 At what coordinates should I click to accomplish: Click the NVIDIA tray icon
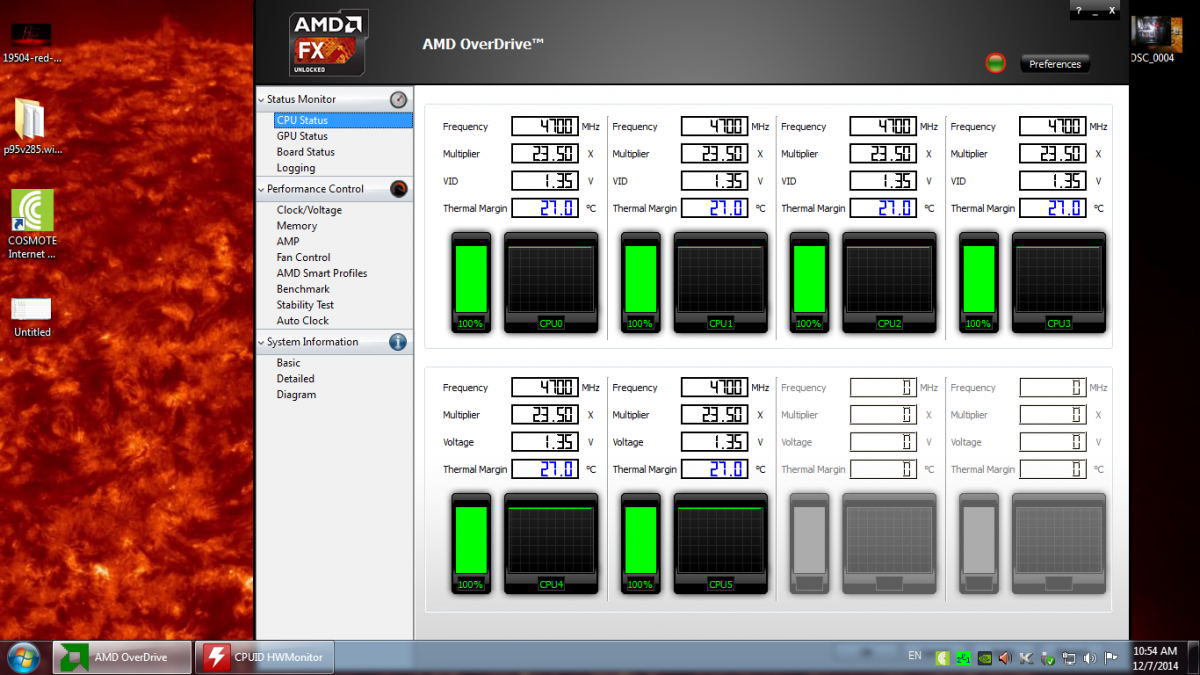tap(985, 658)
